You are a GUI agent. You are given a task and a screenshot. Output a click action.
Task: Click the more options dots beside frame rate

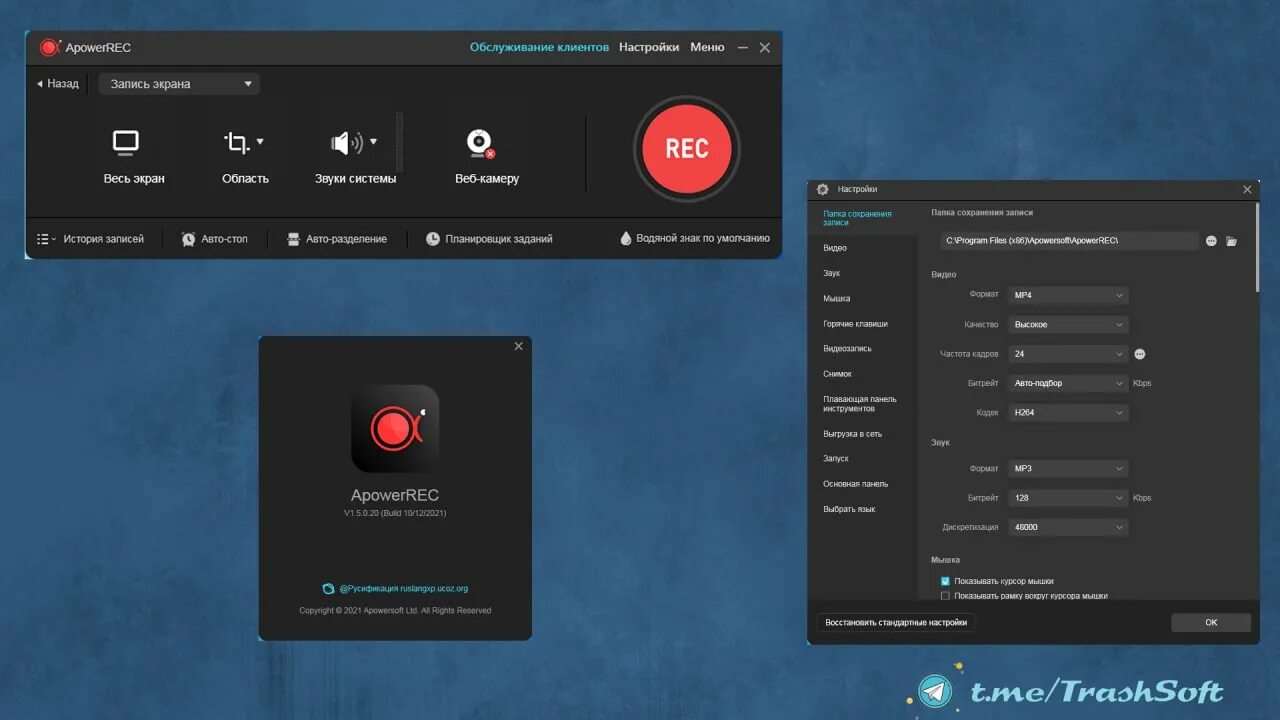pos(1139,354)
